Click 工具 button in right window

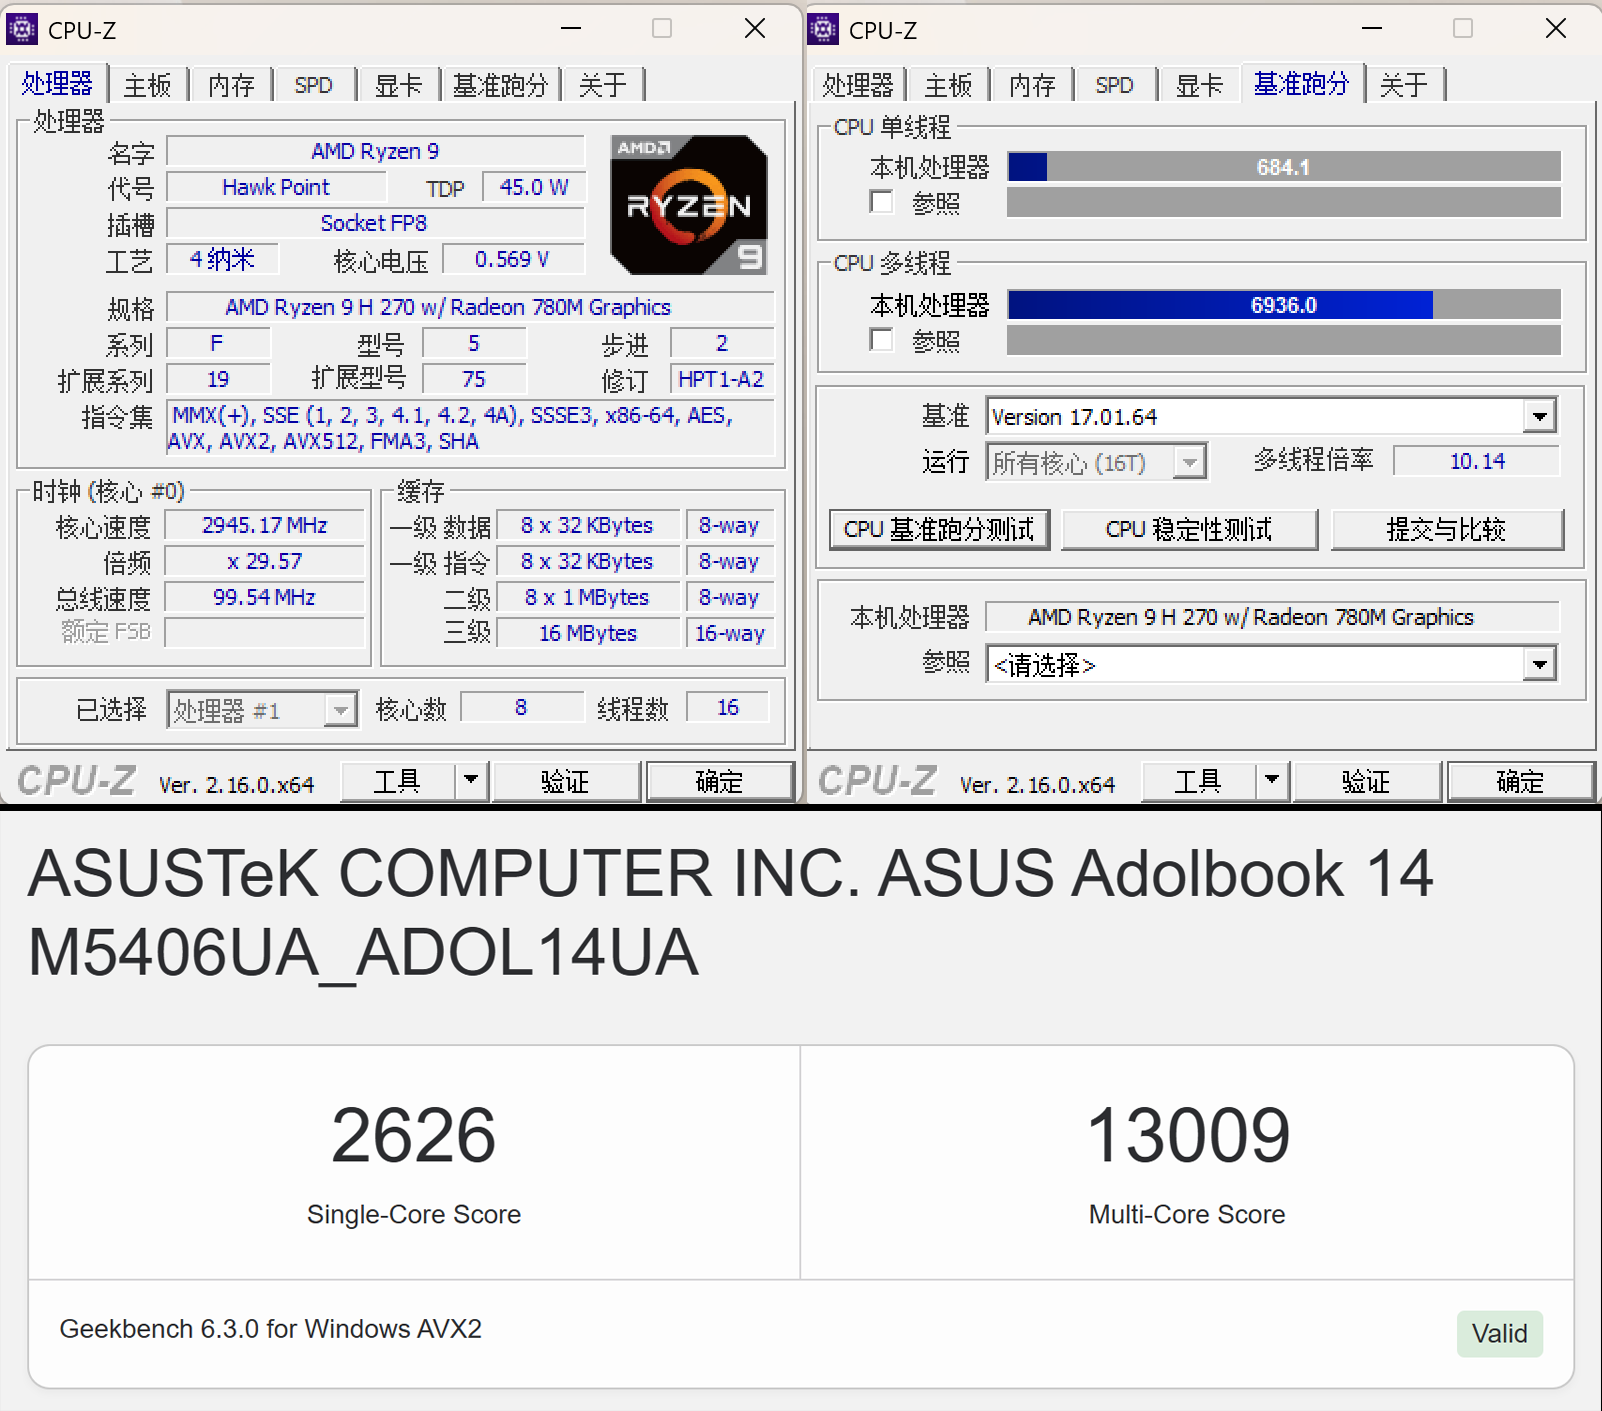(1198, 780)
